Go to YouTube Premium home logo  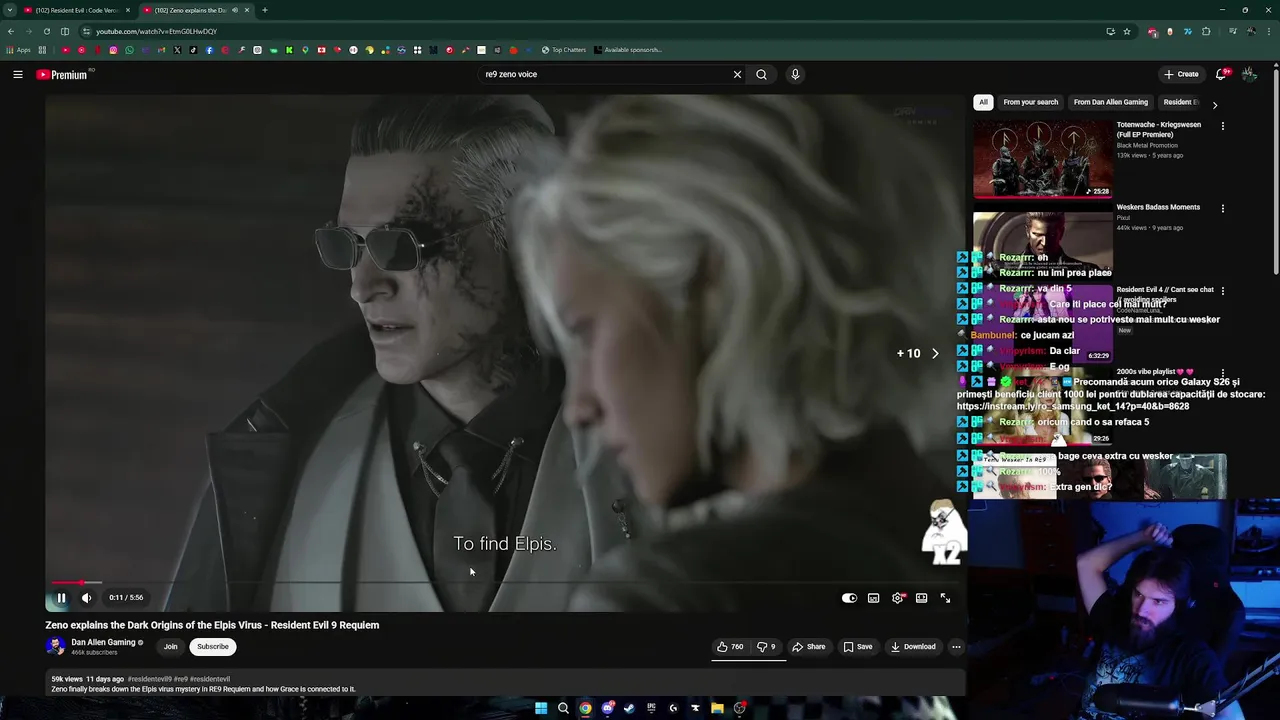tap(63, 75)
